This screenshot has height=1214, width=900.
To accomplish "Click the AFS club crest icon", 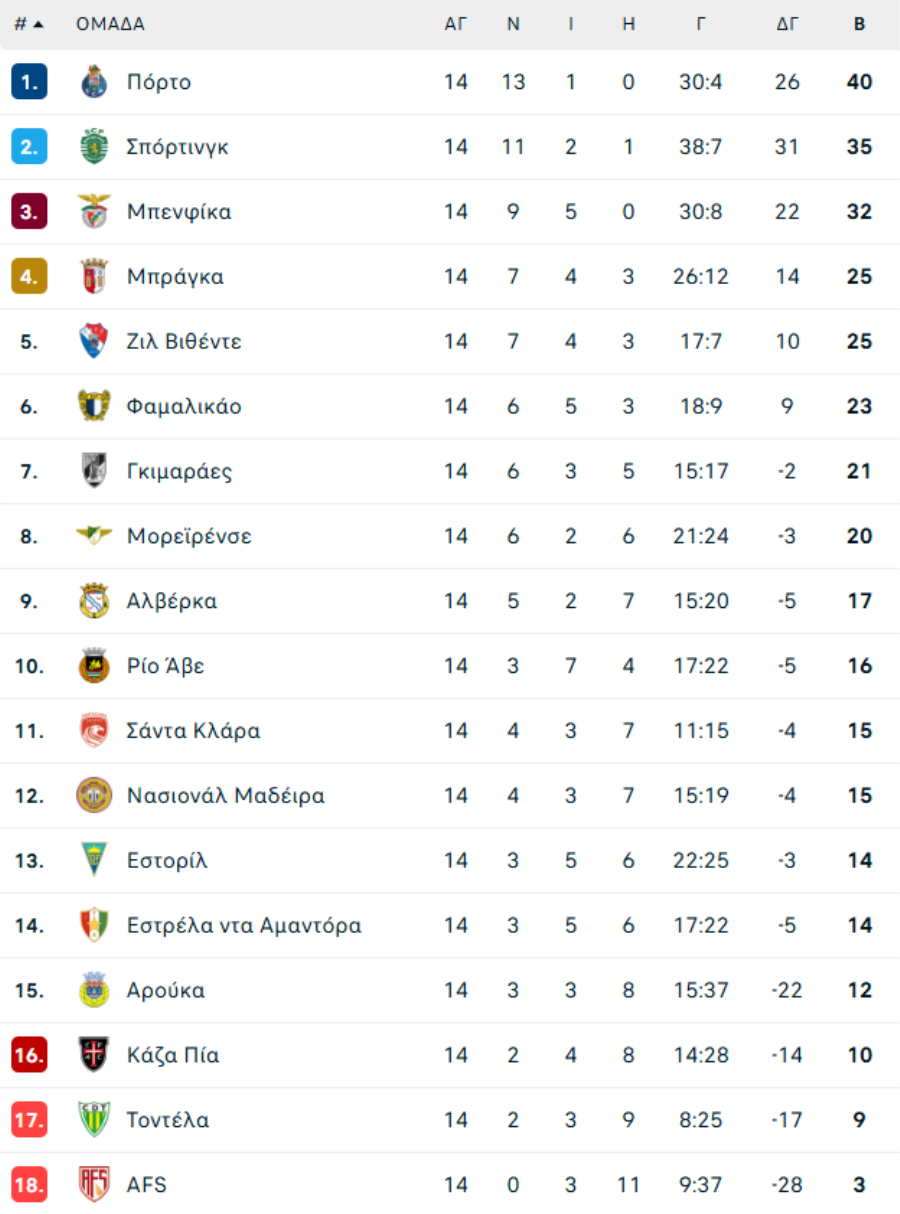I will (x=94, y=1185).
